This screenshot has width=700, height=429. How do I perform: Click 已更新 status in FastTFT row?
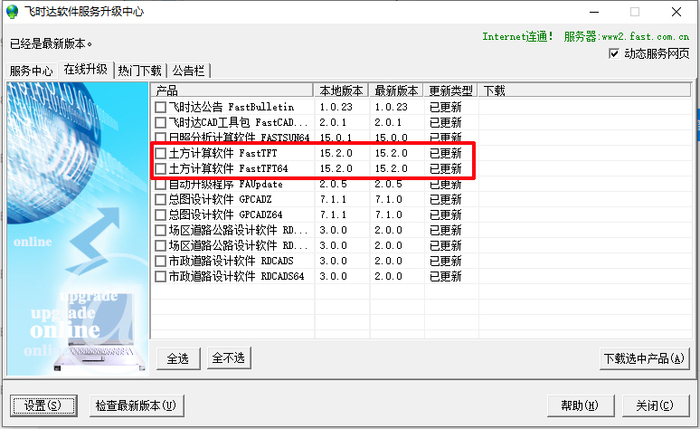click(x=445, y=153)
